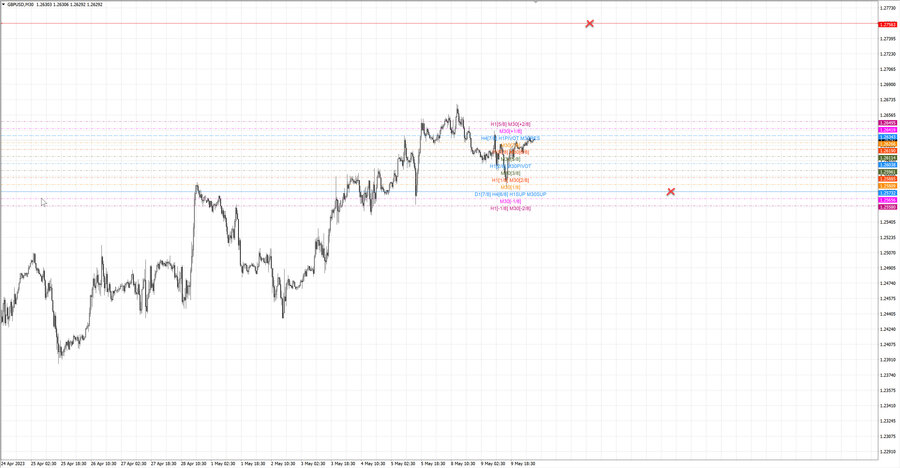The image size is (900, 468).
Task: Click the 1.25070 price axis value
Action: coord(887,253)
